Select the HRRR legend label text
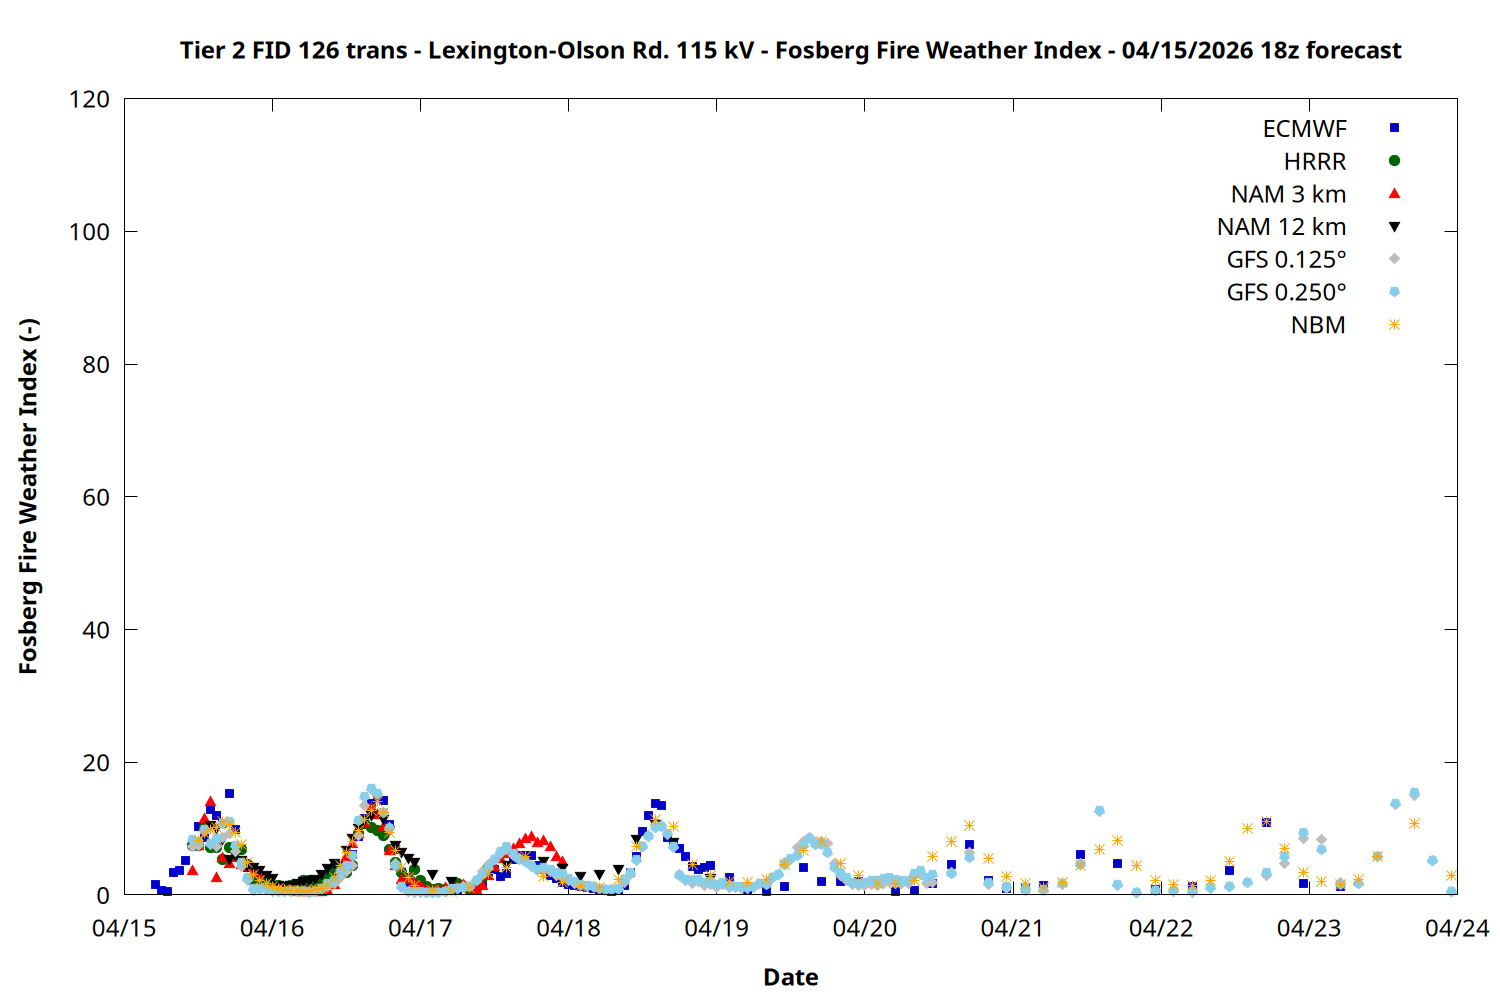1500x1000 pixels. click(x=1315, y=162)
